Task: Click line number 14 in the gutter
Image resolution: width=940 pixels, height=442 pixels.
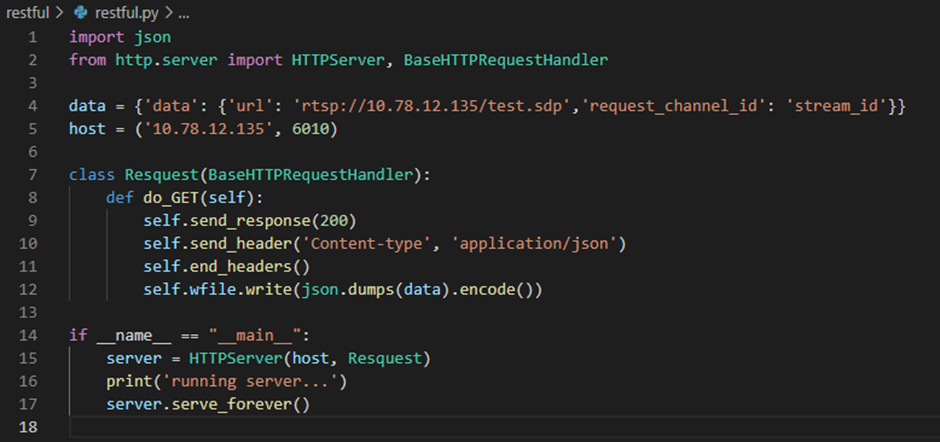Action: (30, 335)
